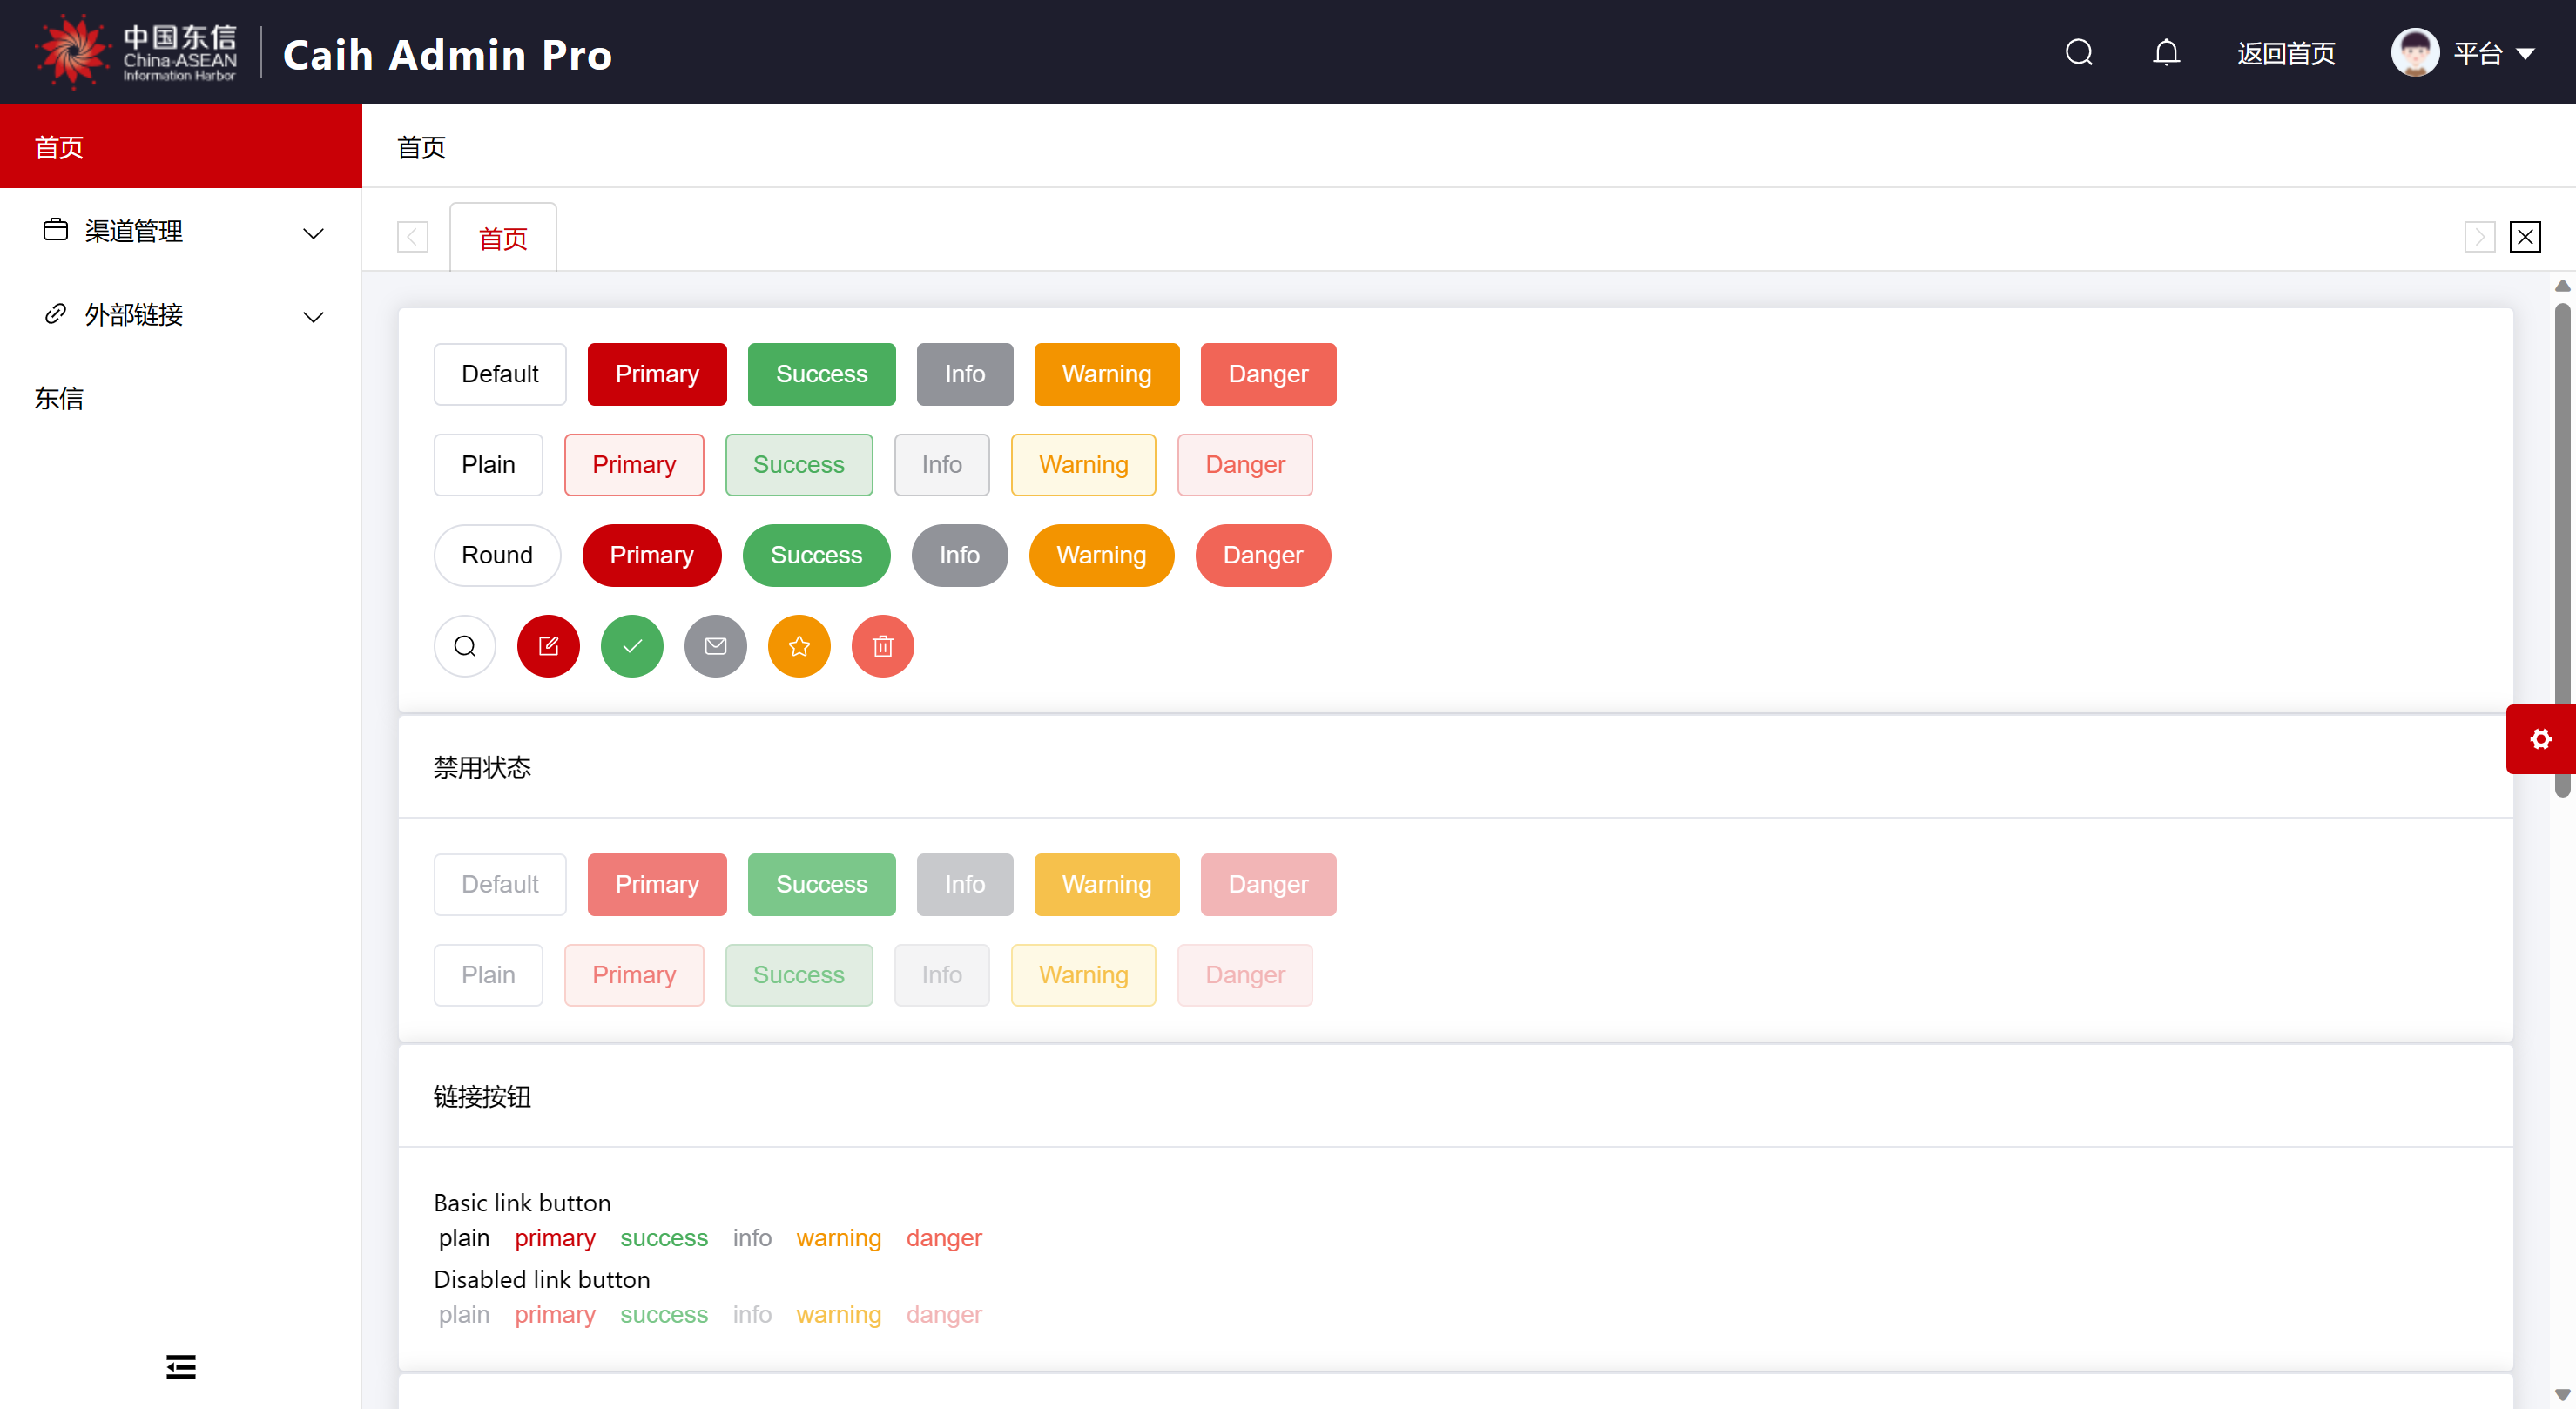The height and width of the screenshot is (1409, 2576).
Task: Click the white search circle button
Action: click(464, 646)
